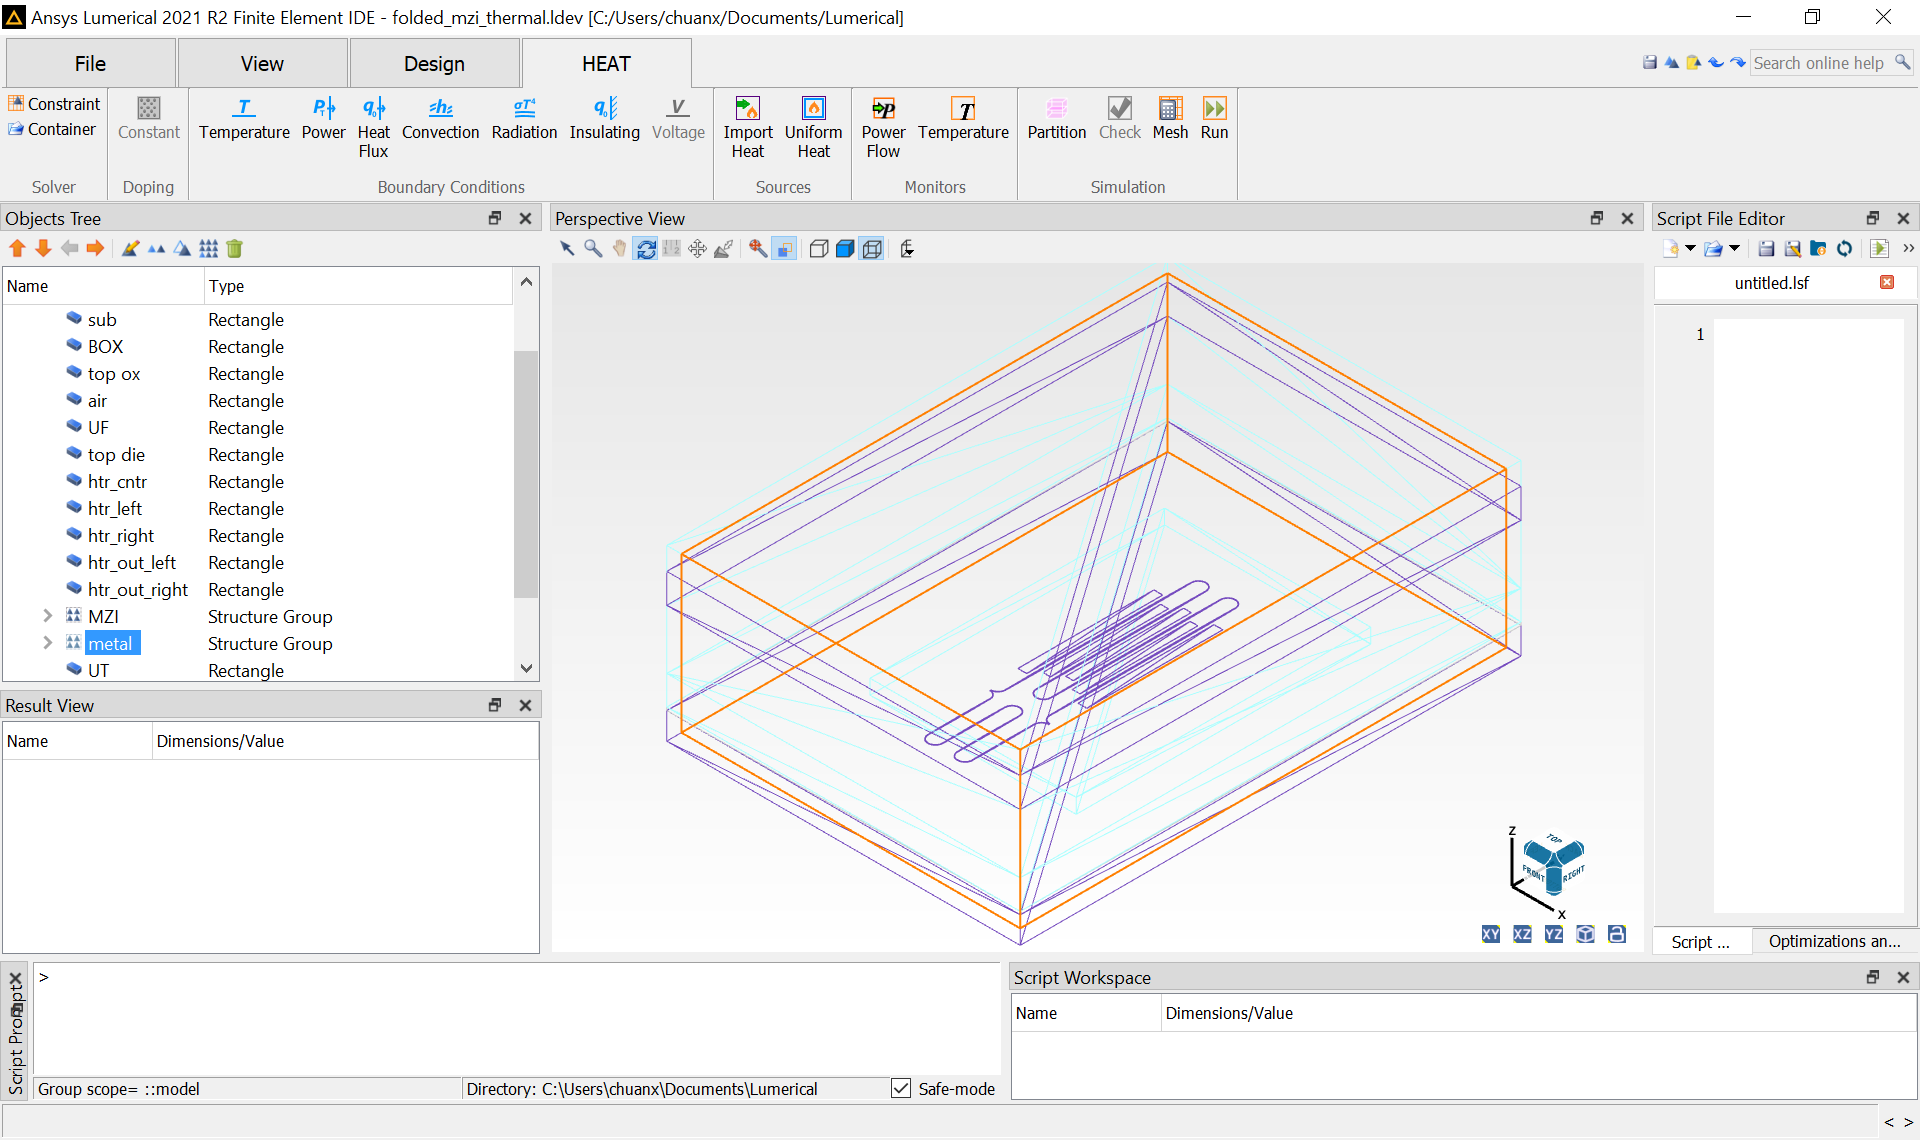Click the Objects Tree vertical scrollbar
The height and width of the screenshot is (1140, 1920).
pyautogui.click(x=526, y=474)
